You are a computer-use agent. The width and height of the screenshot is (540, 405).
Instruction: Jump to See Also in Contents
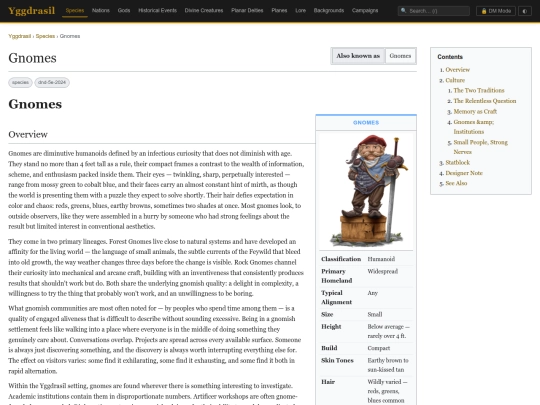click(456, 183)
